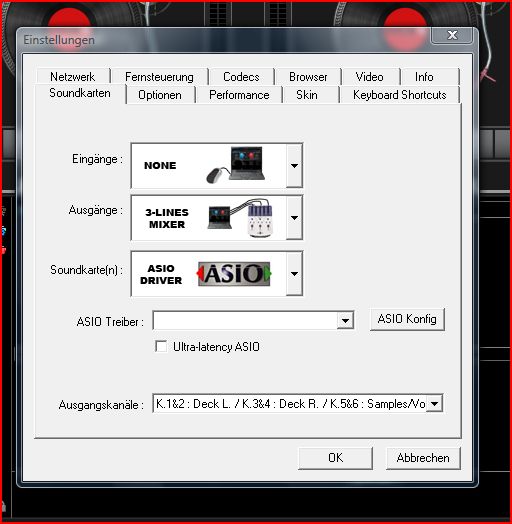Confirm settings with the OK button
Viewport: 512px width, 524px height.
335,458
